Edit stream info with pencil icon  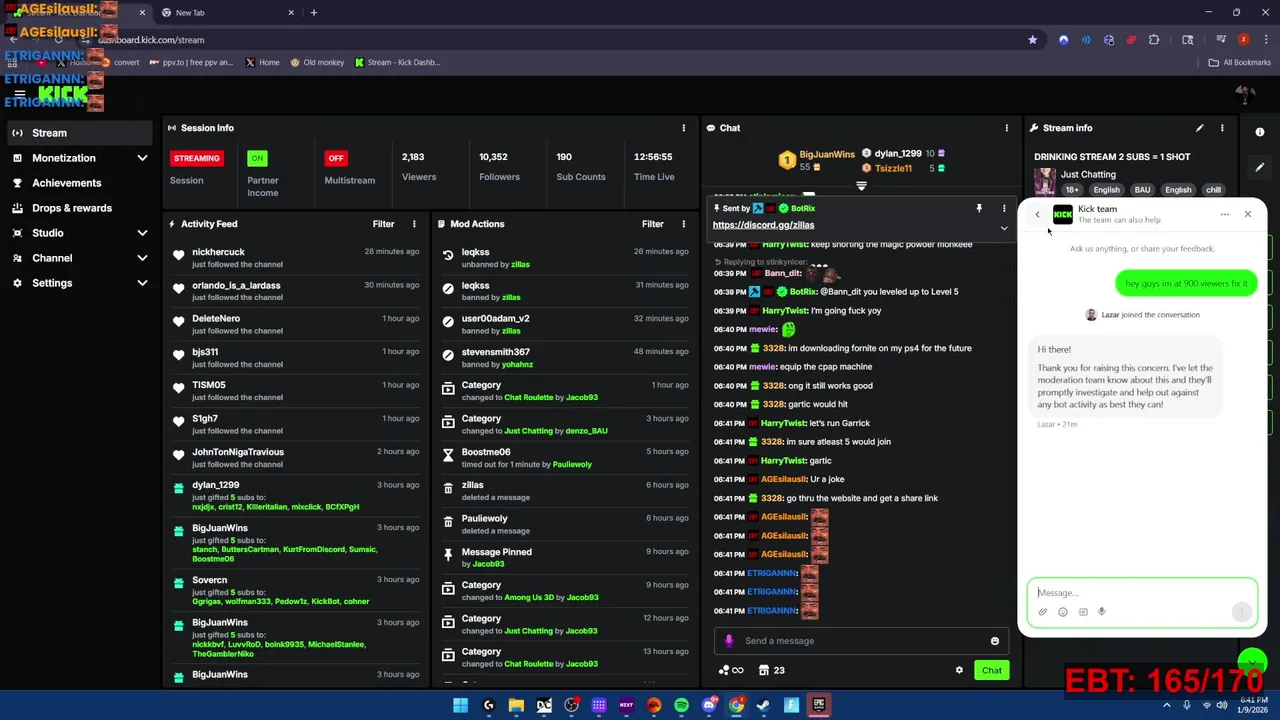(x=1199, y=128)
